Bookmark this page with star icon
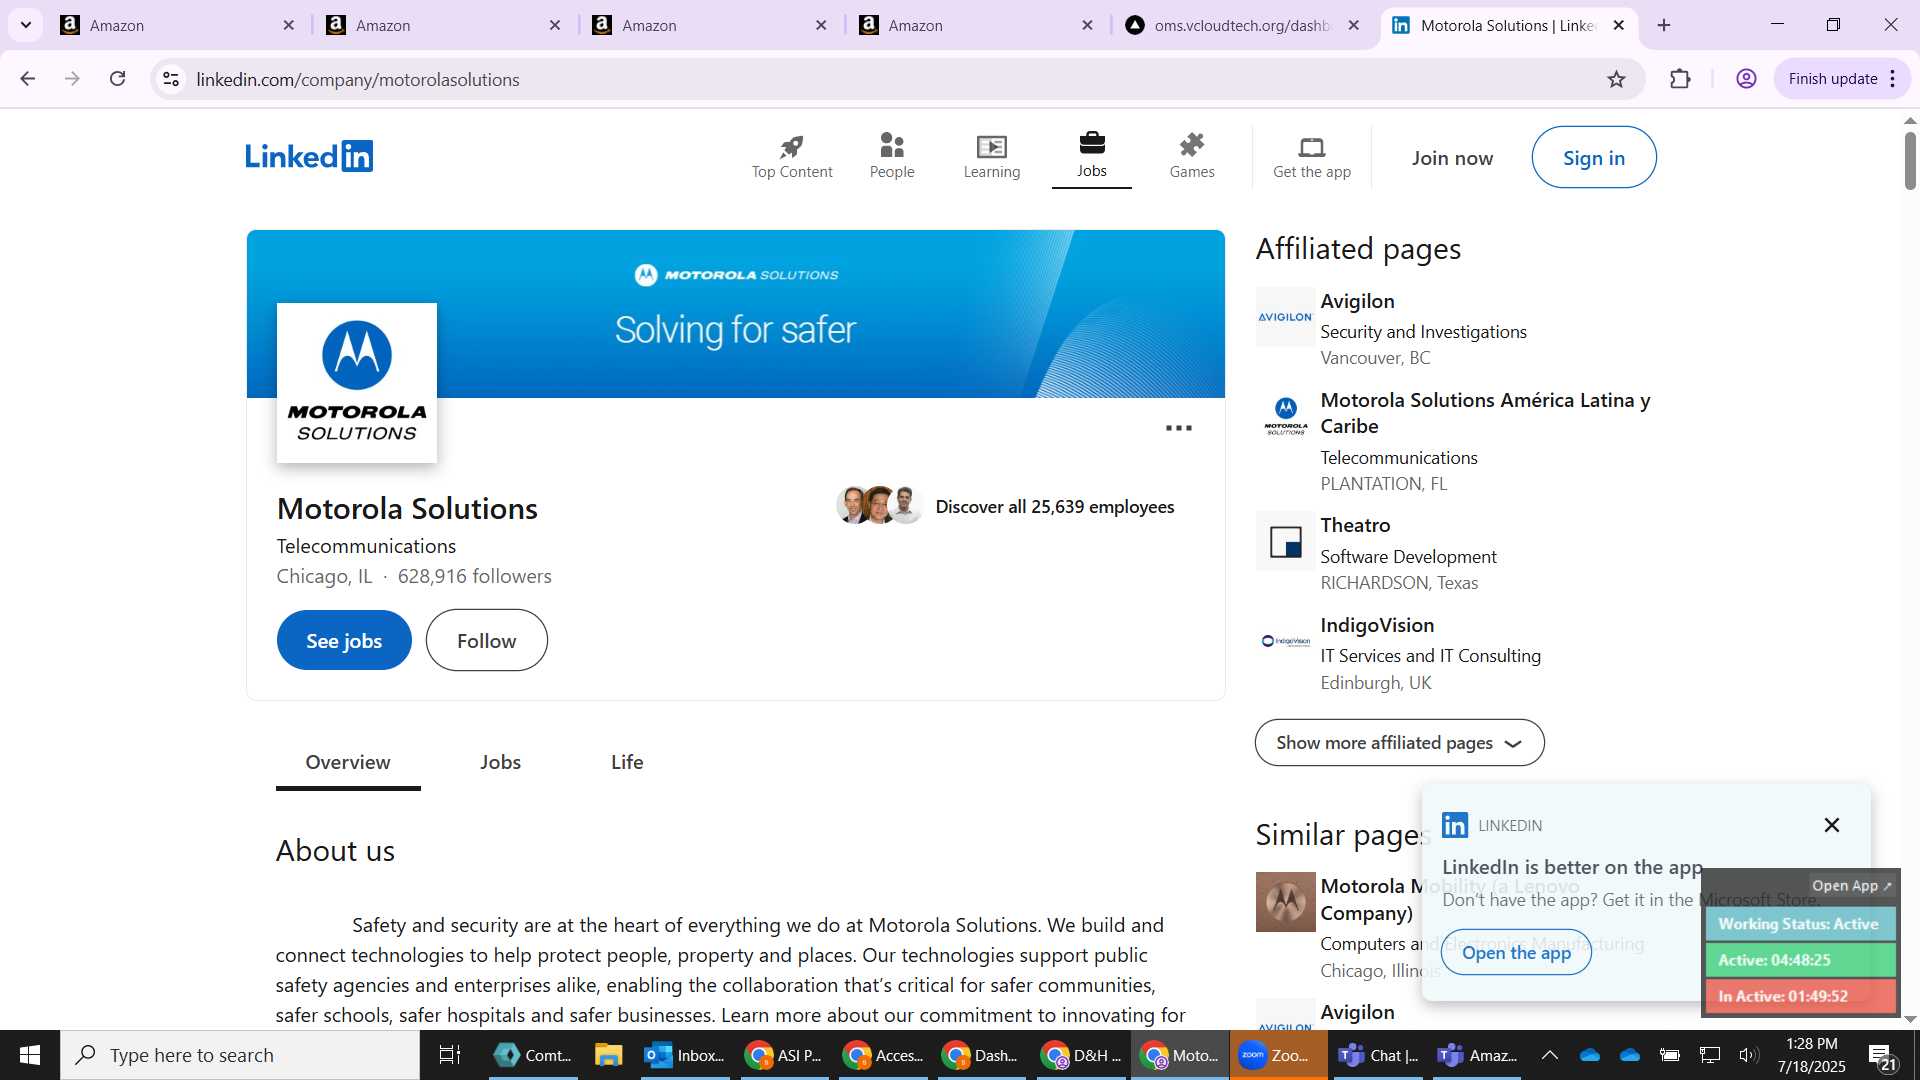 click(1616, 79)
